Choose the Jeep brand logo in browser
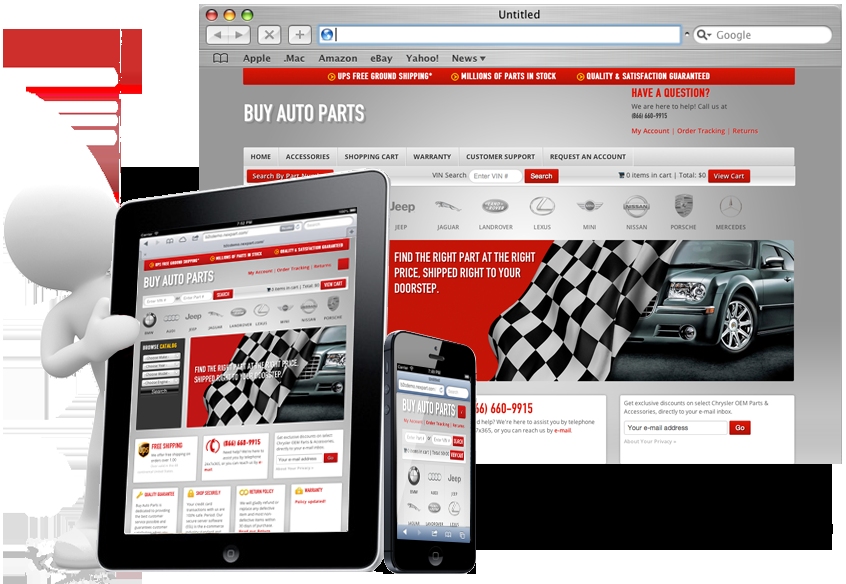 (x=401, y=207)
